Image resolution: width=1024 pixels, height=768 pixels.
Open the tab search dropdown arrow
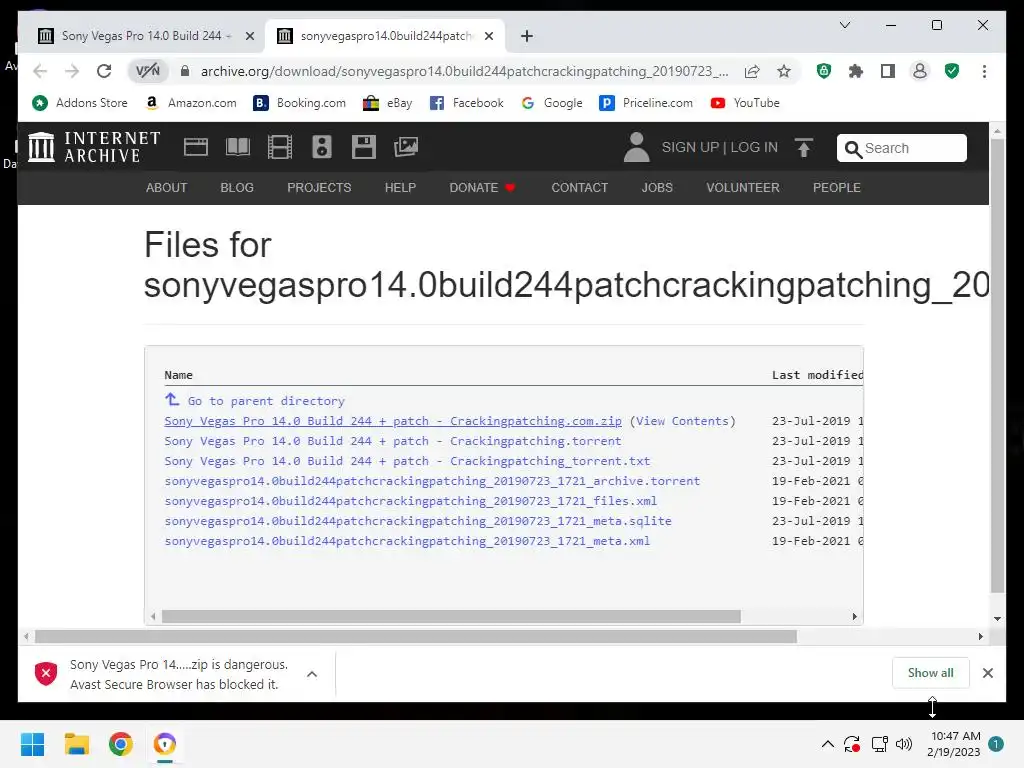[844, 25]
